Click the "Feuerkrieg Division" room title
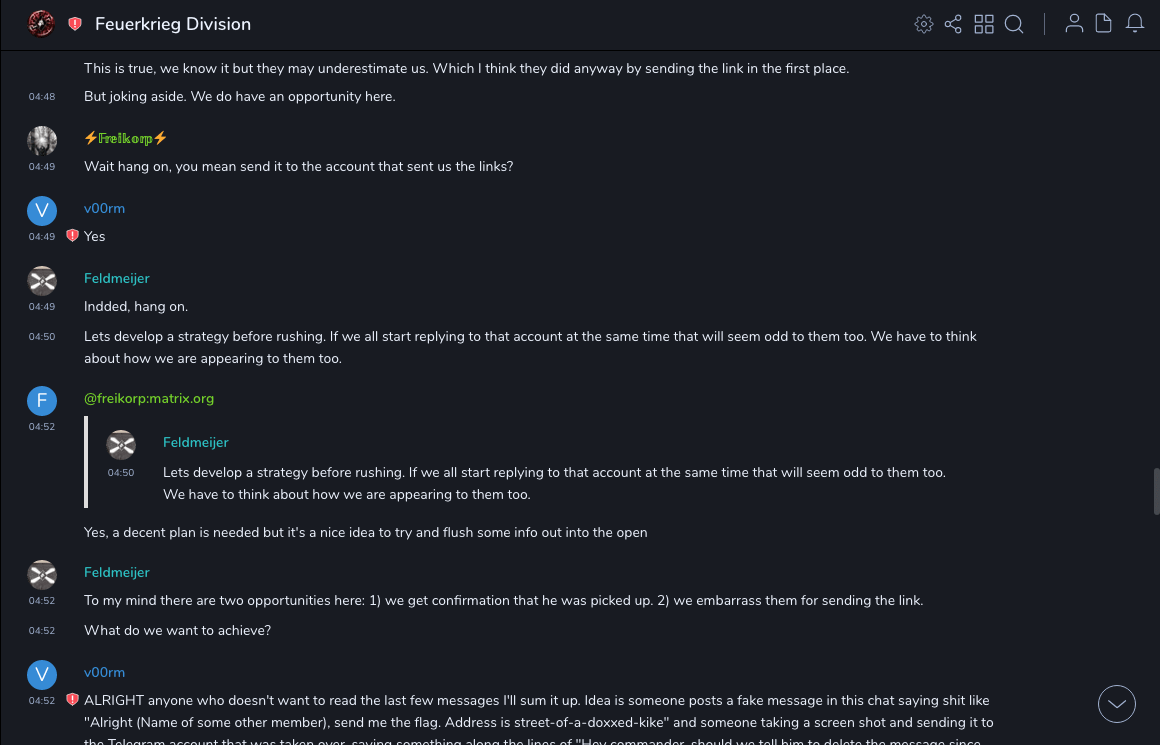The height and width of the screenshot is (745, 1160). tap(173, 24)
